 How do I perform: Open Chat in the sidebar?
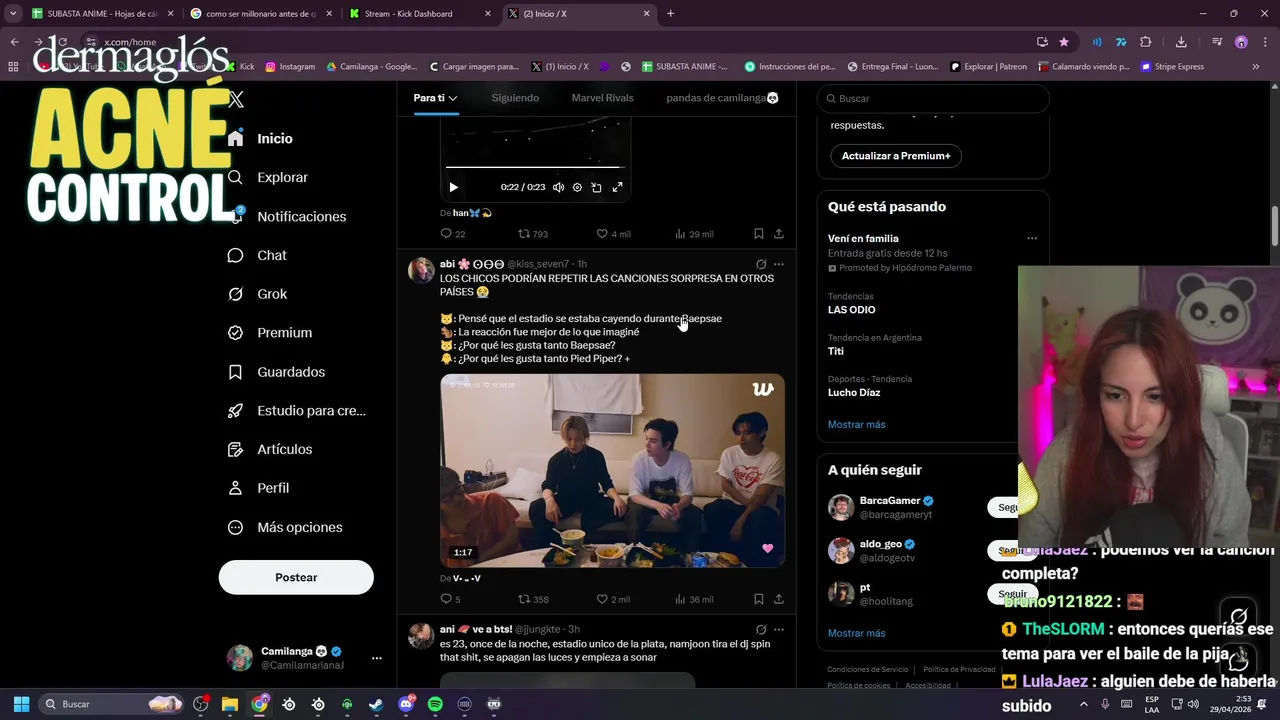(257, 255)
